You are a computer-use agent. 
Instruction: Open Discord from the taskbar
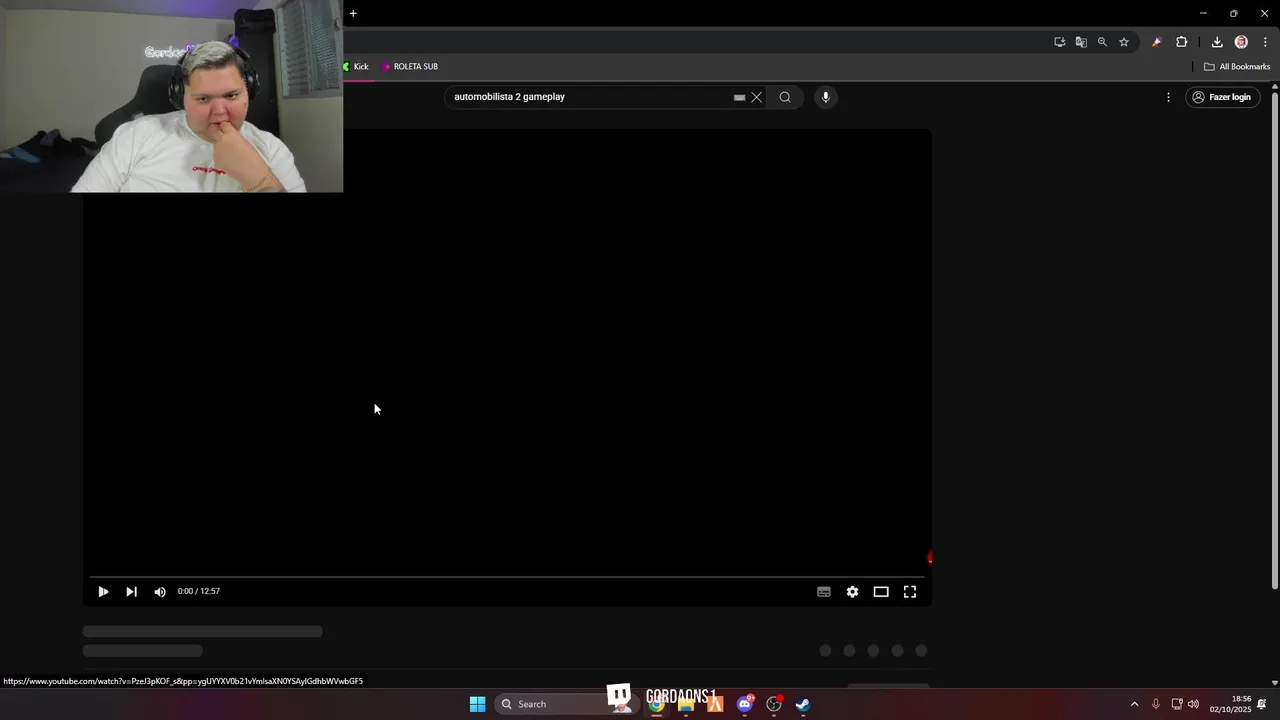tap(744, 705)
